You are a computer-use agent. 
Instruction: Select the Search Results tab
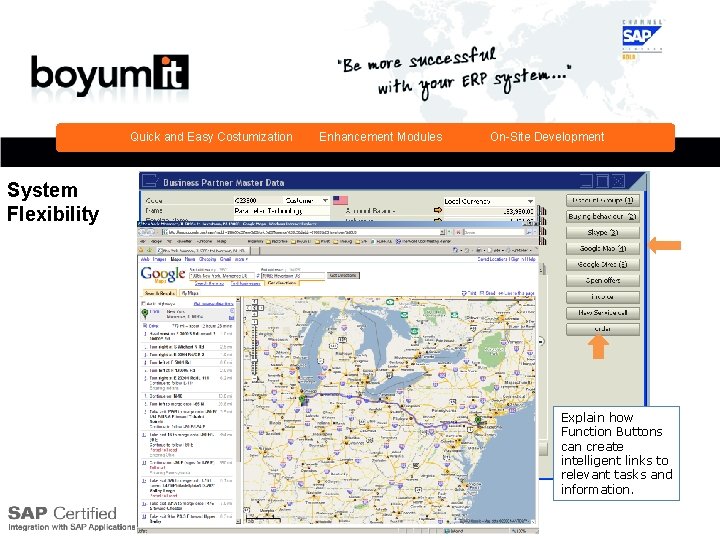pos(159,293)
